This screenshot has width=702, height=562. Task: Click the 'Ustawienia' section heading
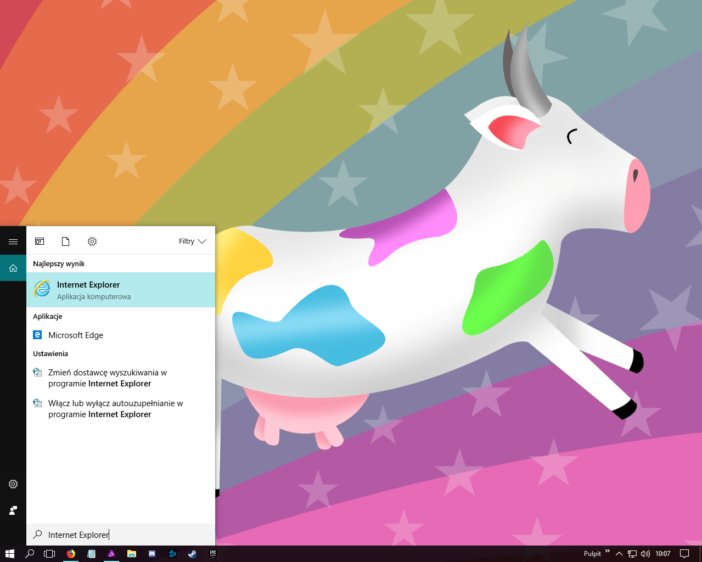[x=50, y=354]
